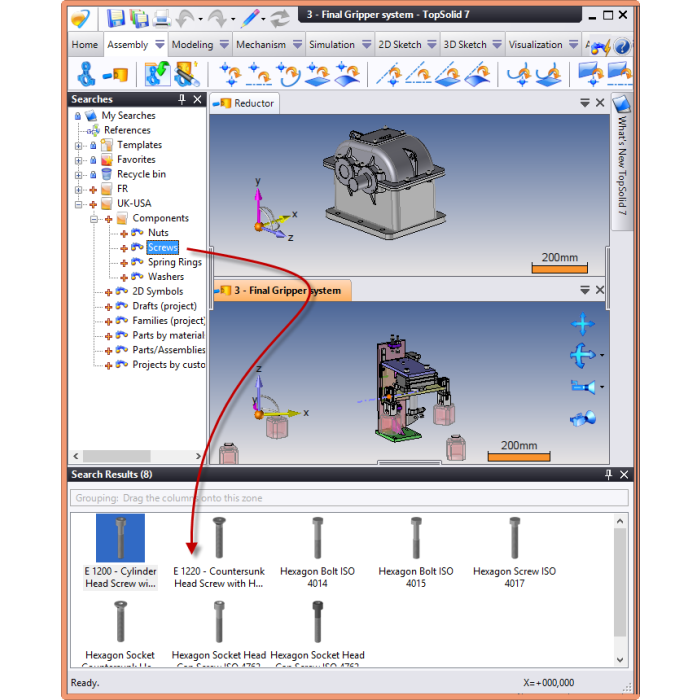Click the blue pan cross icon in viewport

click(583, 324)
